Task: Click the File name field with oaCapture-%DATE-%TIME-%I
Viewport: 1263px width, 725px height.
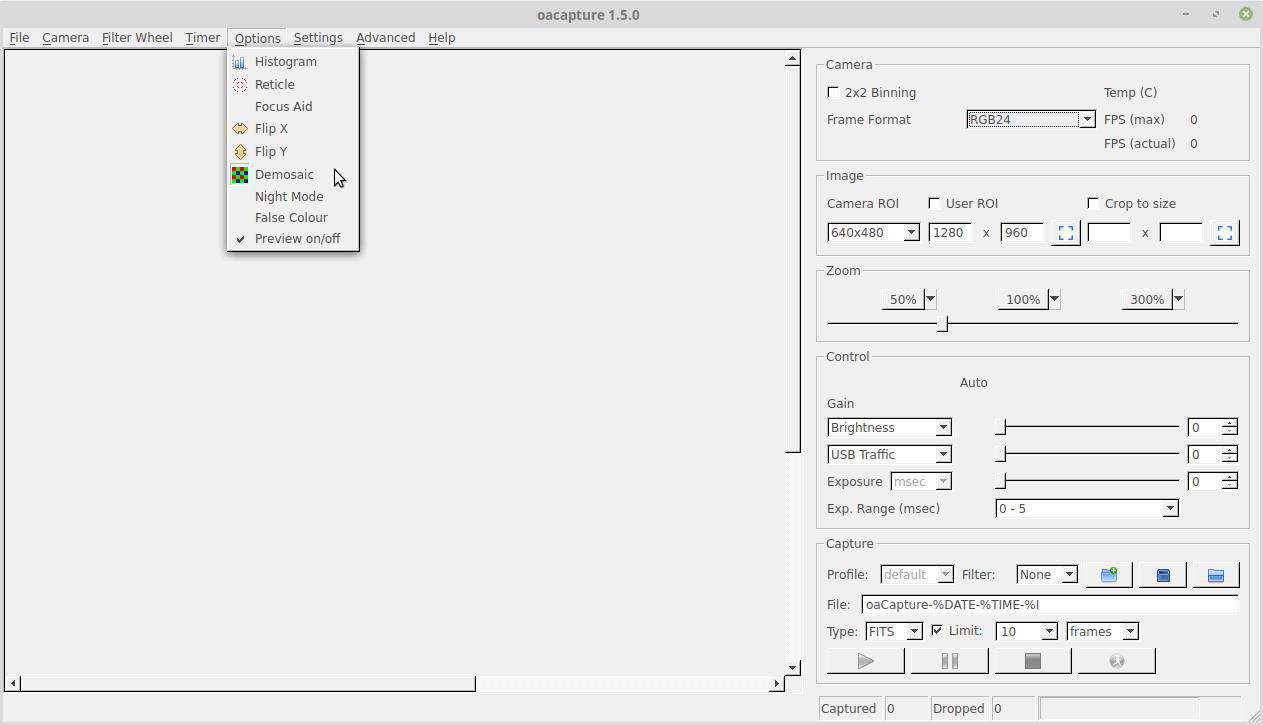Action: pos(1050,605)
